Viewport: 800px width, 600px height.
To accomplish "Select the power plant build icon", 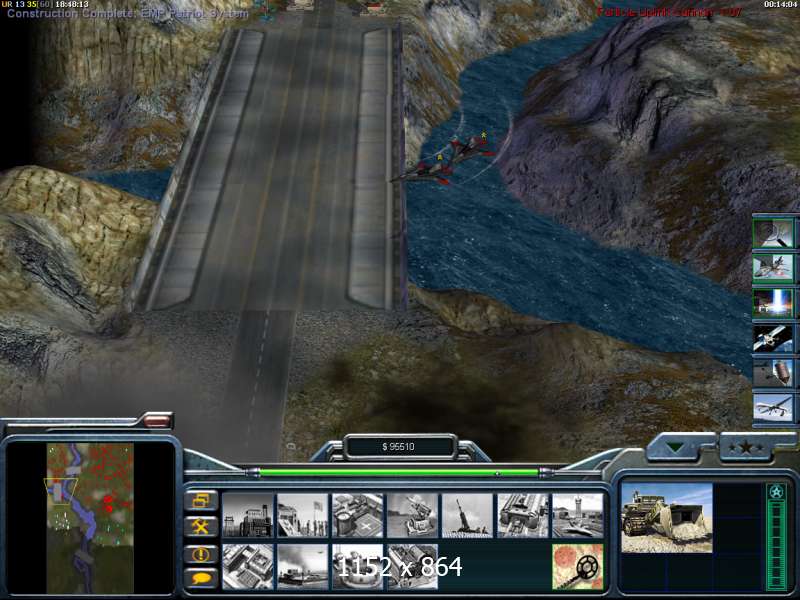I will click(x=248, y=515).
